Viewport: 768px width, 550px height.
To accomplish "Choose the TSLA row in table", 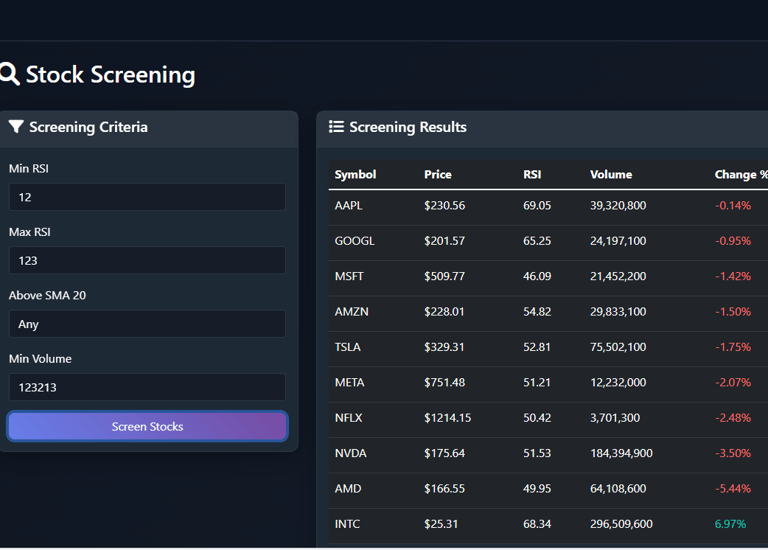I will coord(348,347).
